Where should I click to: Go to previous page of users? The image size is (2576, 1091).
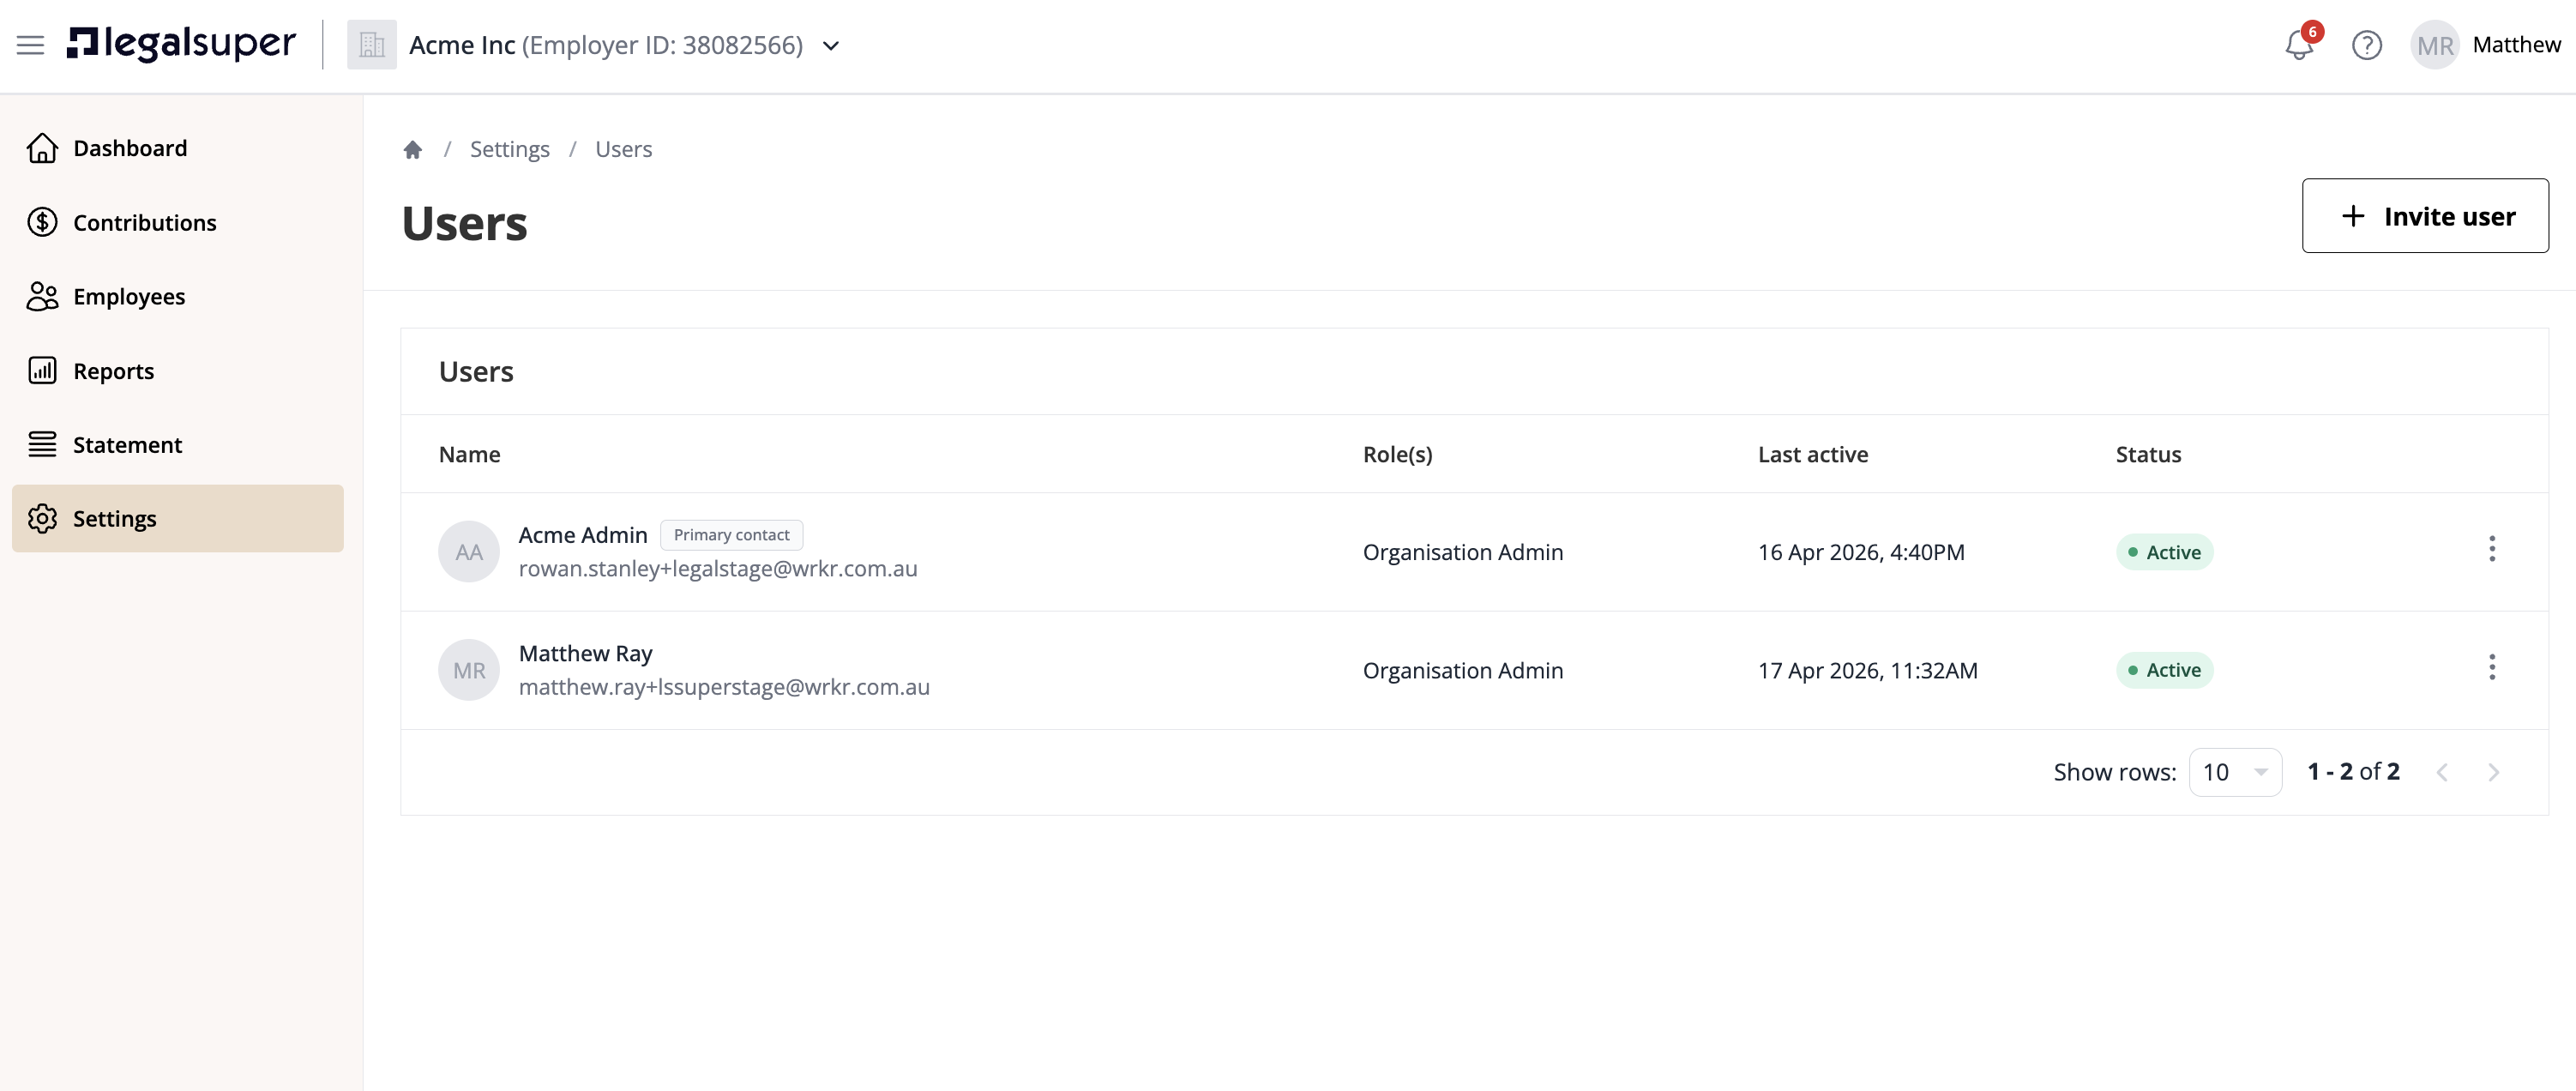(x=2442, y=772)
